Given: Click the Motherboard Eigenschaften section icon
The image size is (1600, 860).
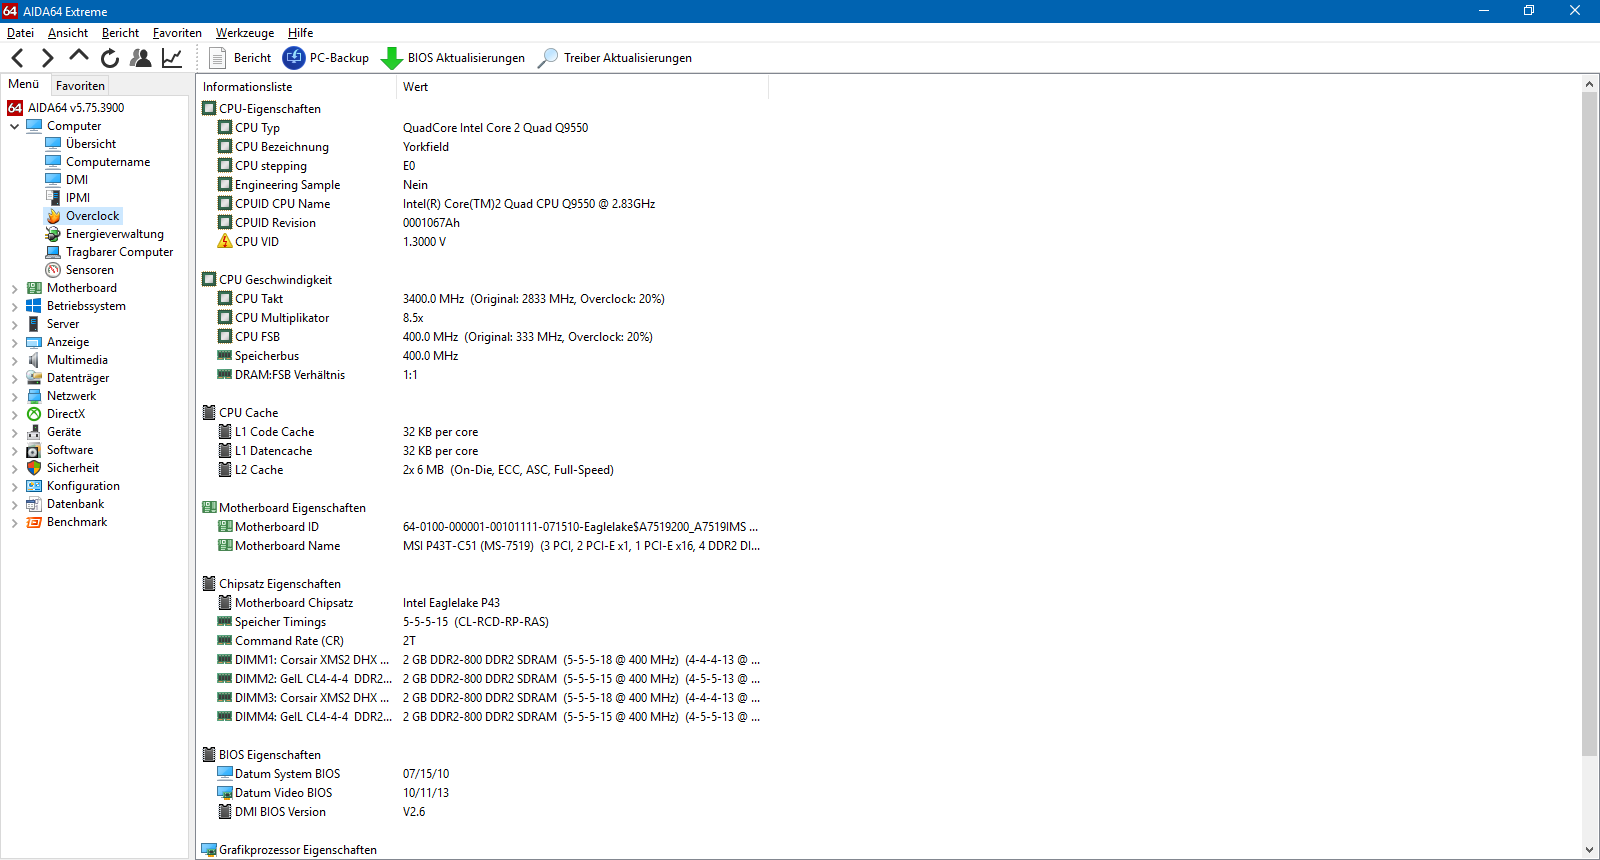Looking at the screenshot, I should pyautogui.click(x=209, y=508).
